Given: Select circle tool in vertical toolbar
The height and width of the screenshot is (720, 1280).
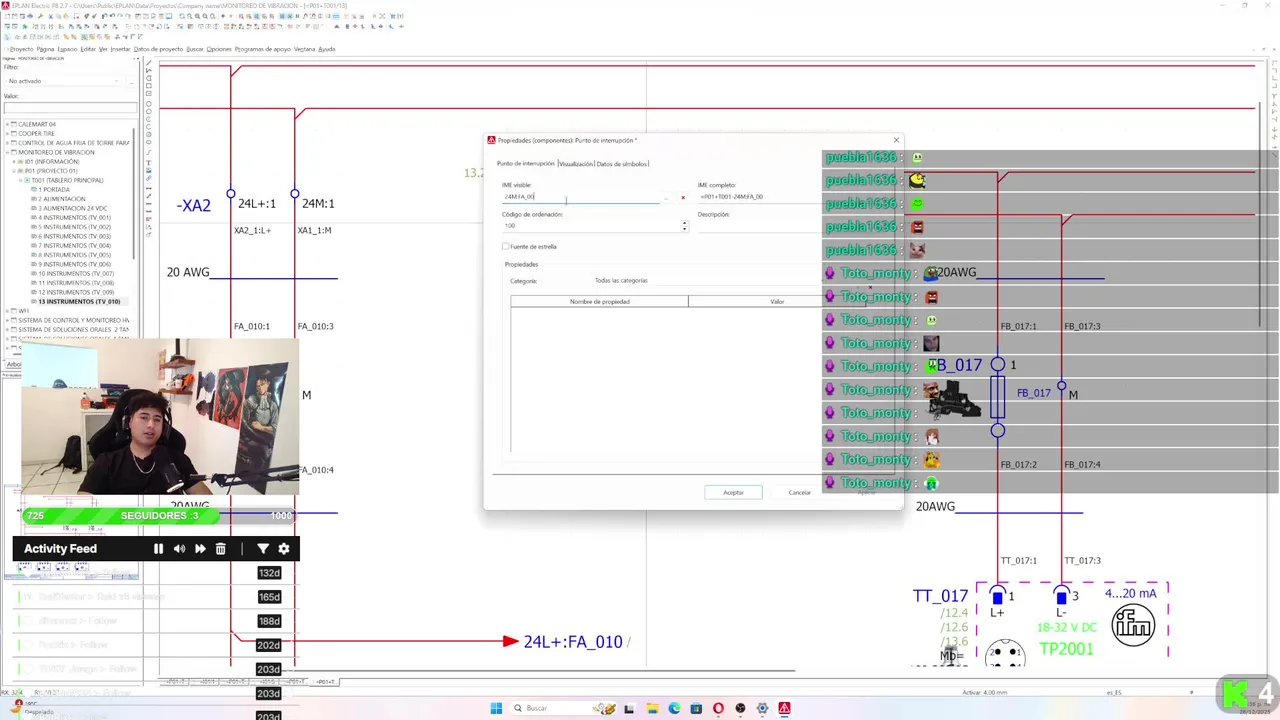Looking at the screenshot, I should pos(149,103).
